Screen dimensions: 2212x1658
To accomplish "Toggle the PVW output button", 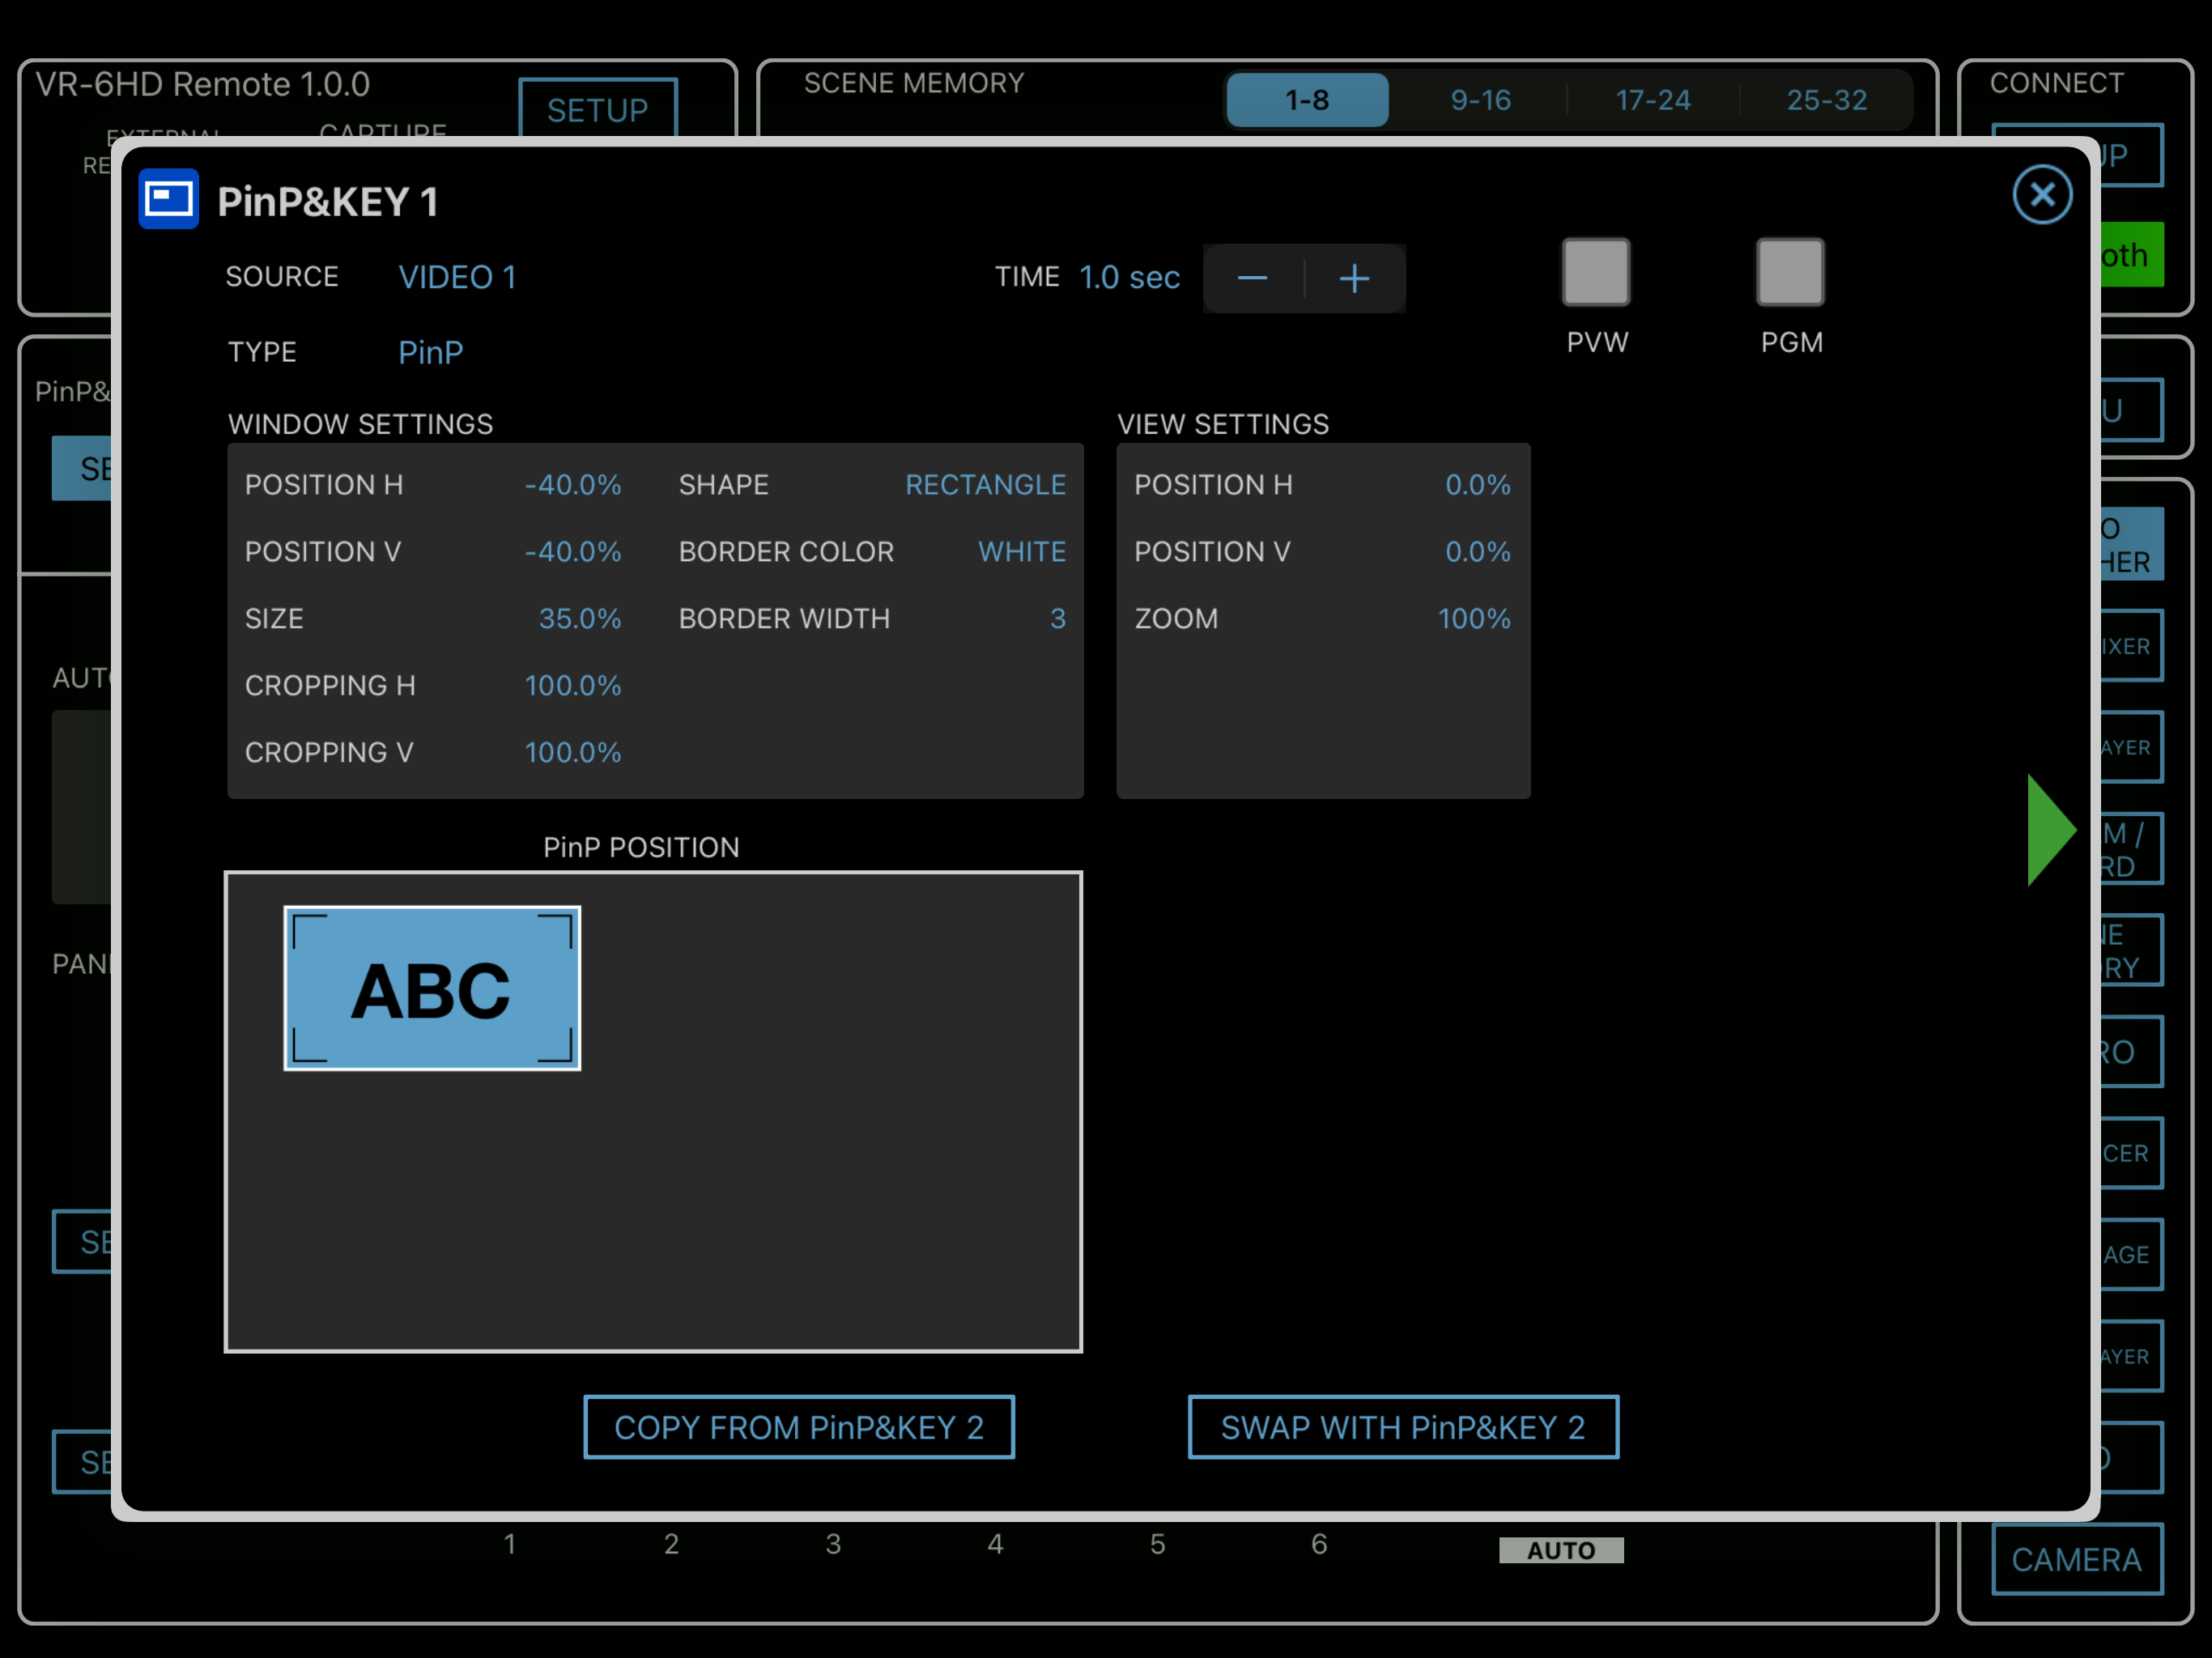I will [x=1596, y=272].
